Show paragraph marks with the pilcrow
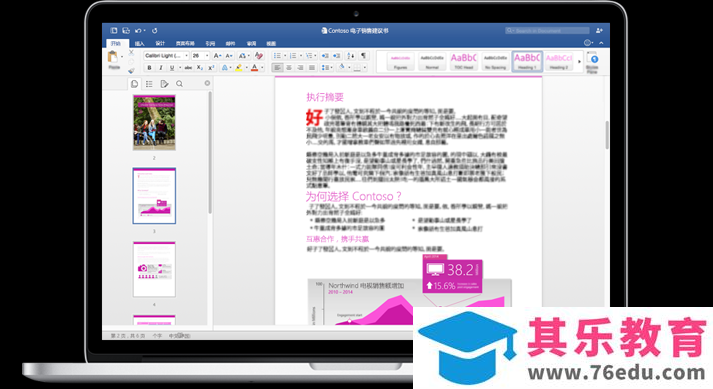 pyautogui.click(x=363, y=56)
